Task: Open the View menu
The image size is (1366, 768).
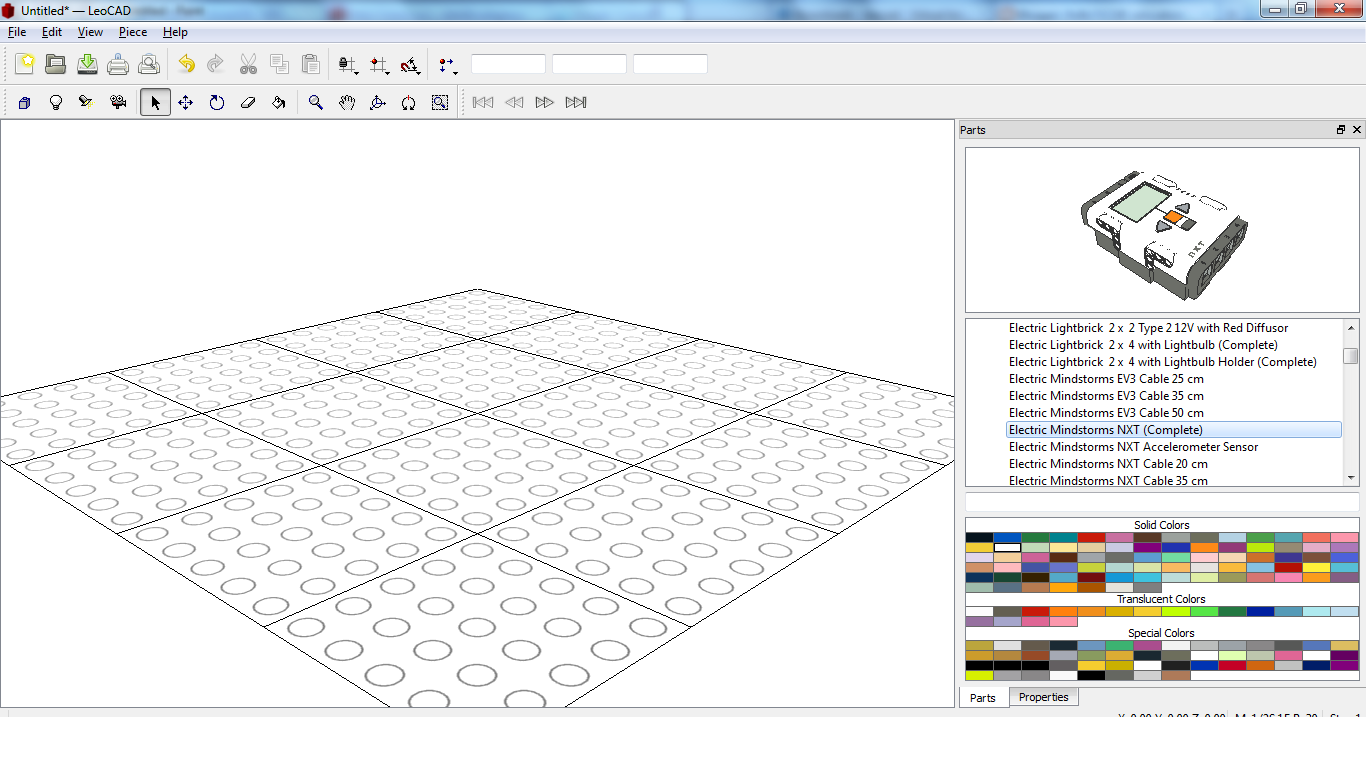Action: coord(90,32)
